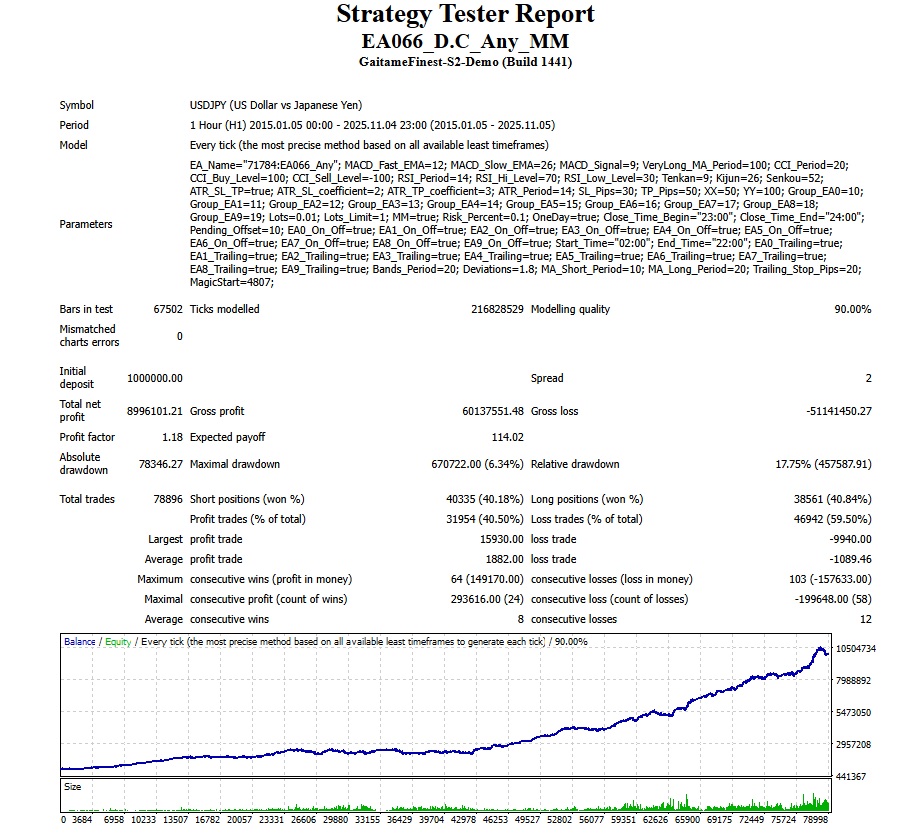
Task: Click consecutive wins value 64 (149170.00)
Action: [x=487, y=580]
